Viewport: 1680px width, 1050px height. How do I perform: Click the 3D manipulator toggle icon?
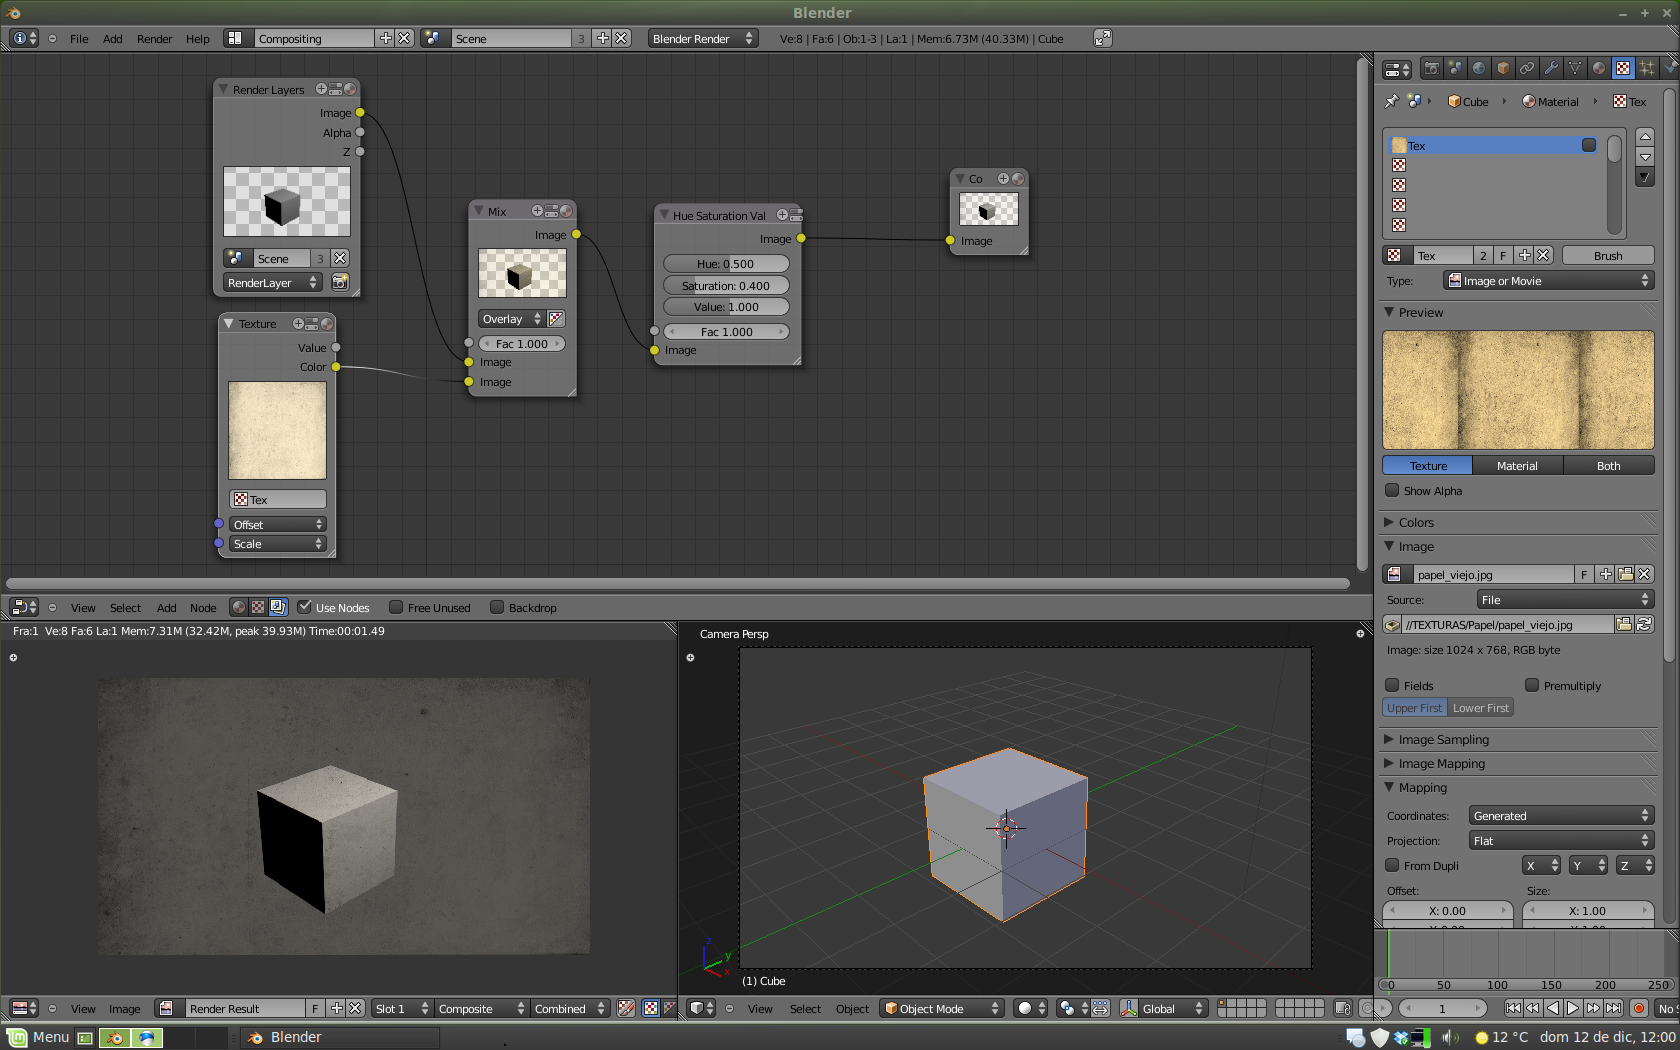coord(1128,1008)
